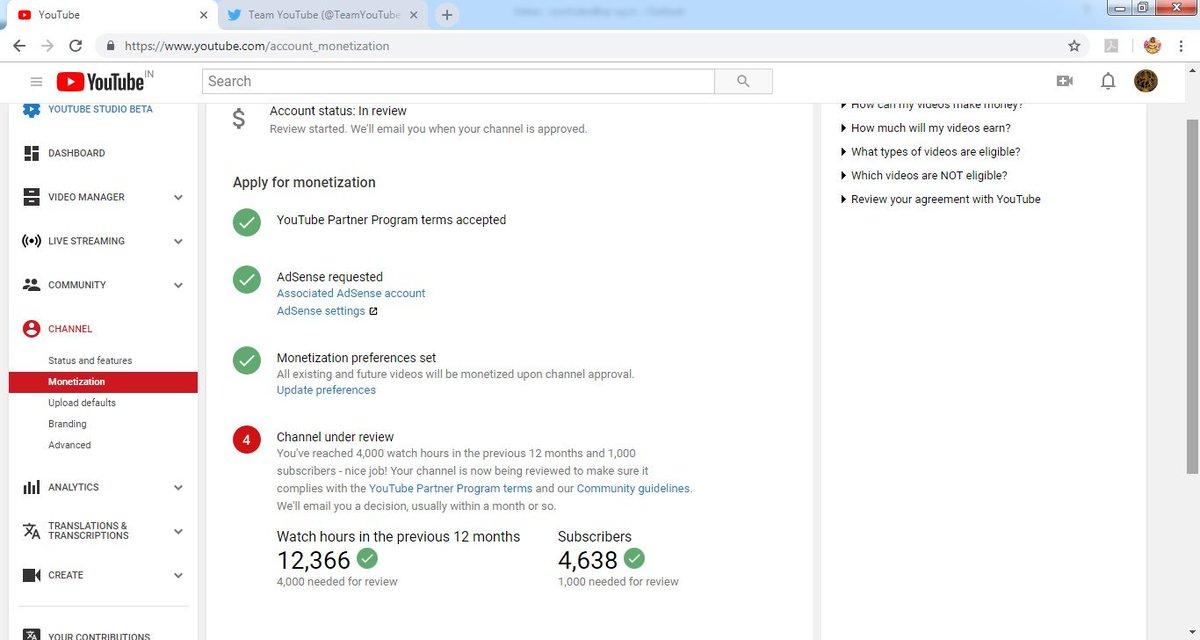
Task: Open Community guidelines link
Action: tap(633, 488)
